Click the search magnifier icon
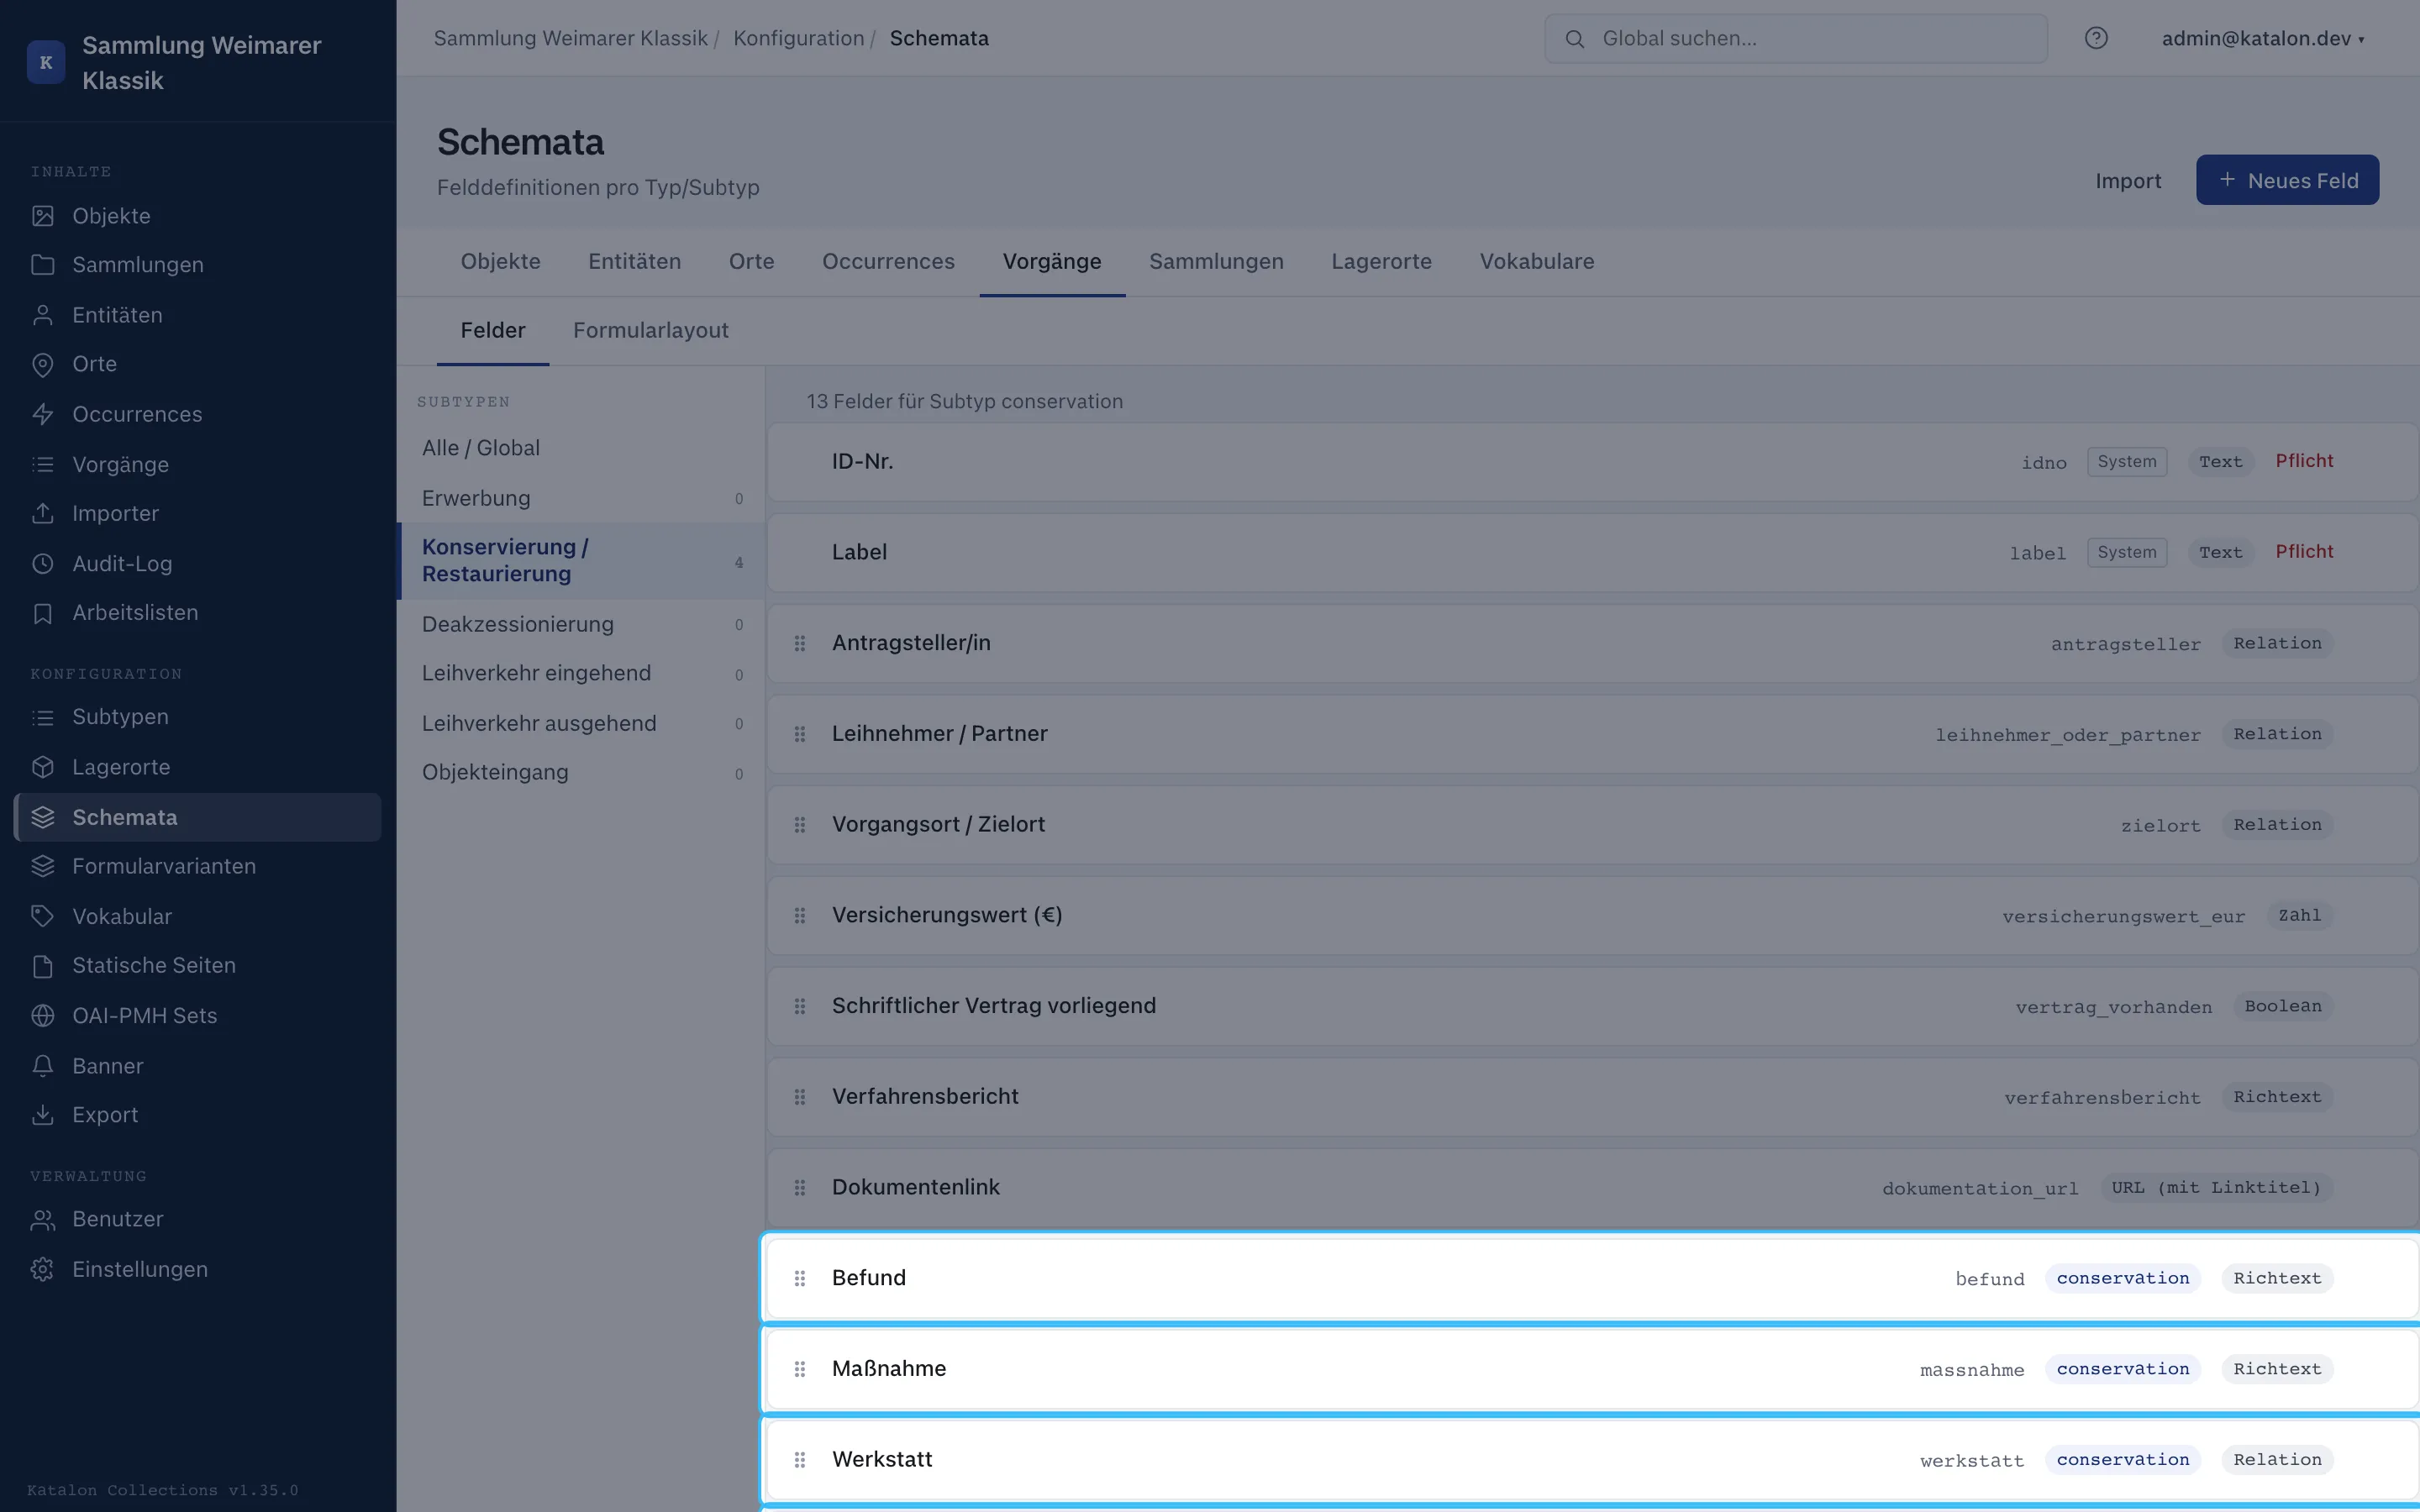The image size is (2420, 1512). (x=1574, y=39)
